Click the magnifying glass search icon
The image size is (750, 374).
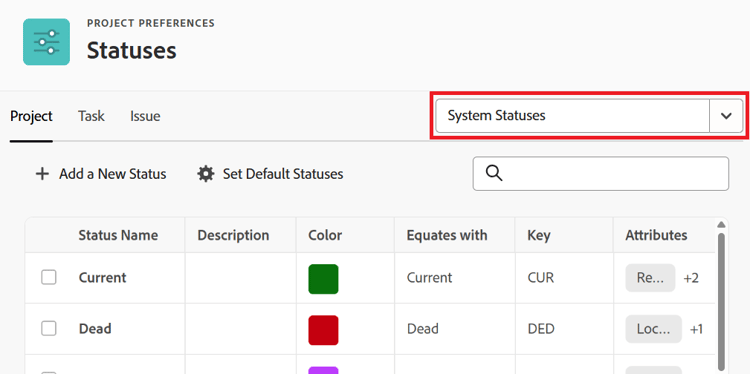tap(494, 173)
